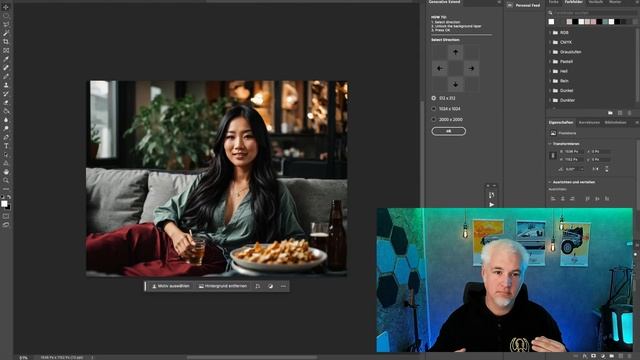
Task: Select the Brush tool
Action: point(6,76)
